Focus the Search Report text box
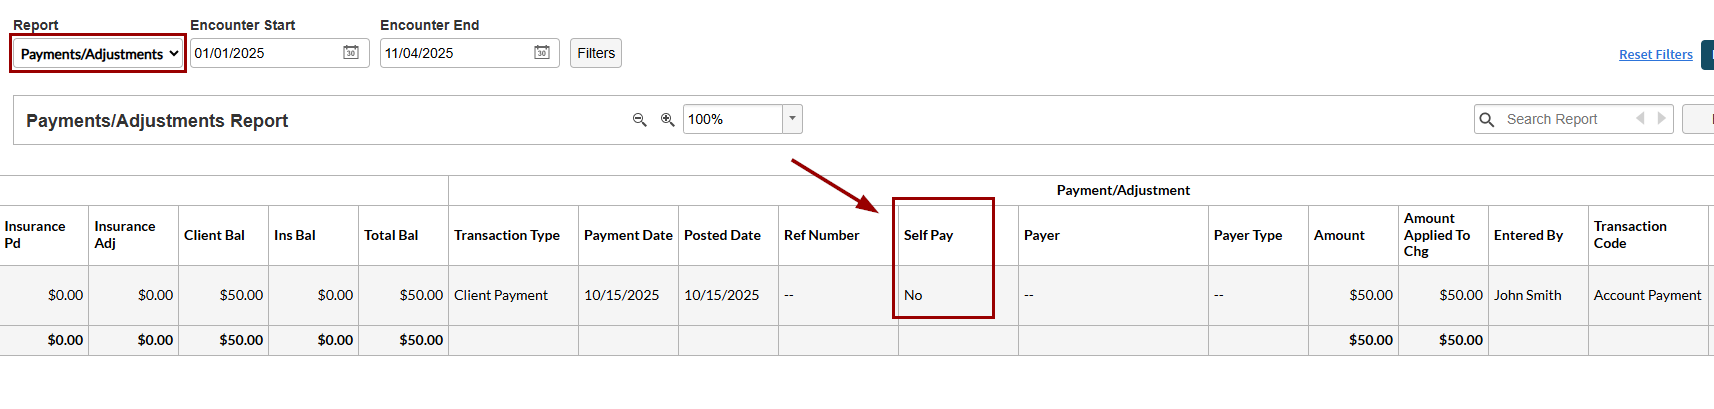 pos(1563,119)
